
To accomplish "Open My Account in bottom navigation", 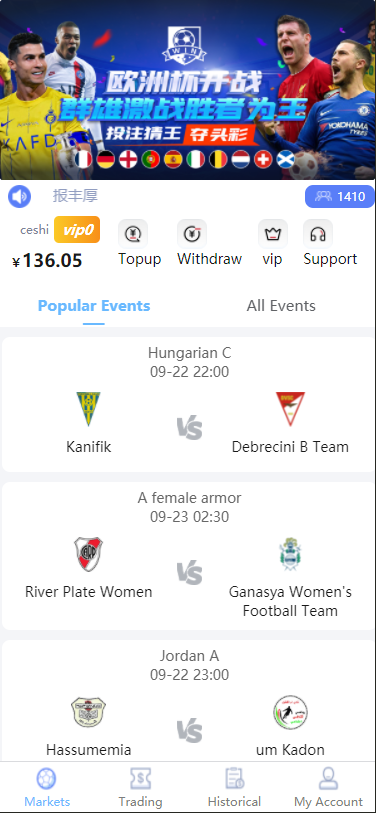I will [x=328, y=788].
